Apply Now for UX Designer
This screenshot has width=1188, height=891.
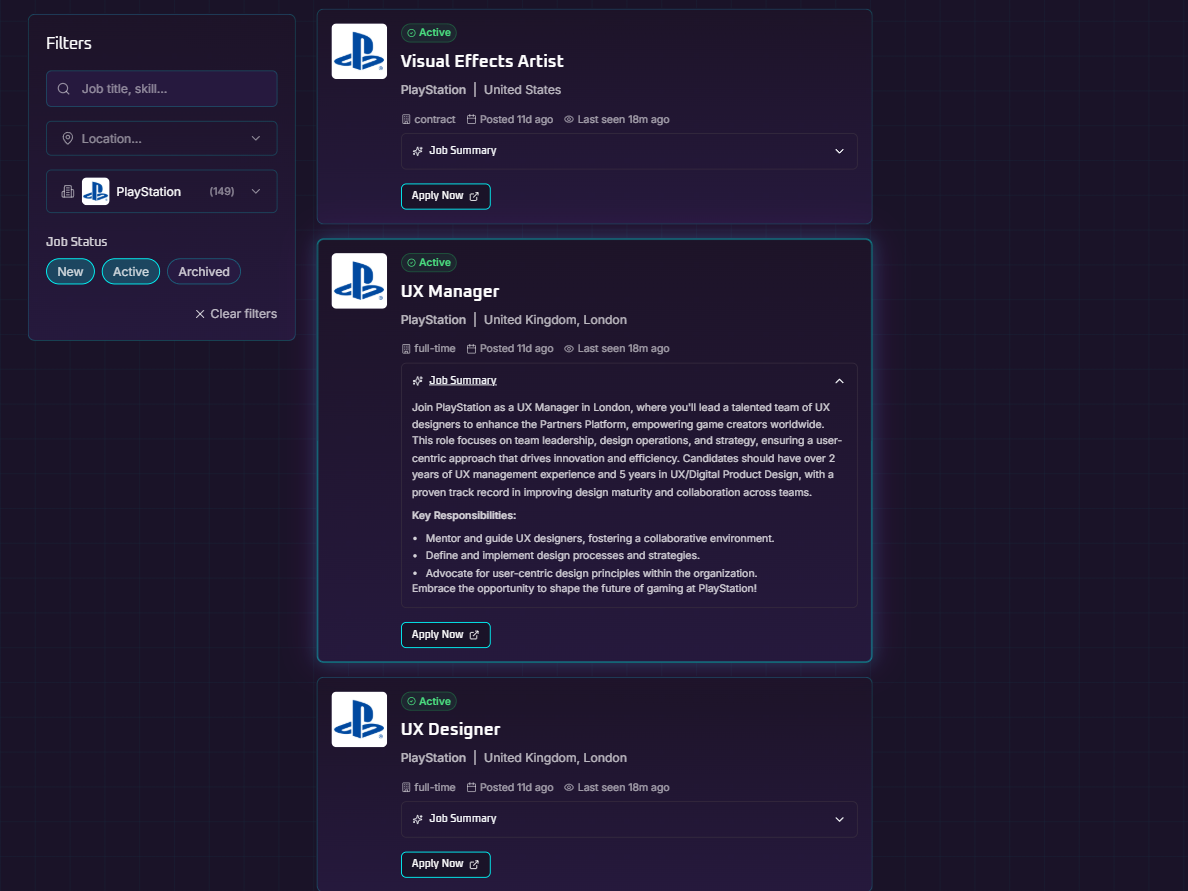pos(446,864)
